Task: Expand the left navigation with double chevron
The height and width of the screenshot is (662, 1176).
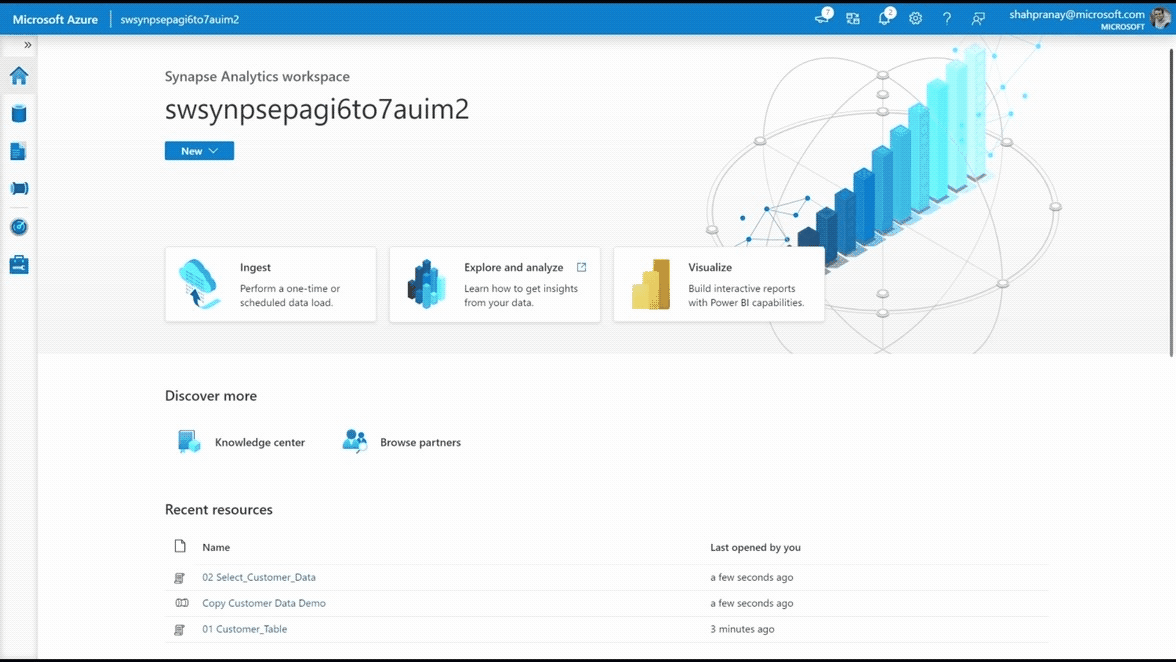Action: pyautogui.click(x=28, y=45)
